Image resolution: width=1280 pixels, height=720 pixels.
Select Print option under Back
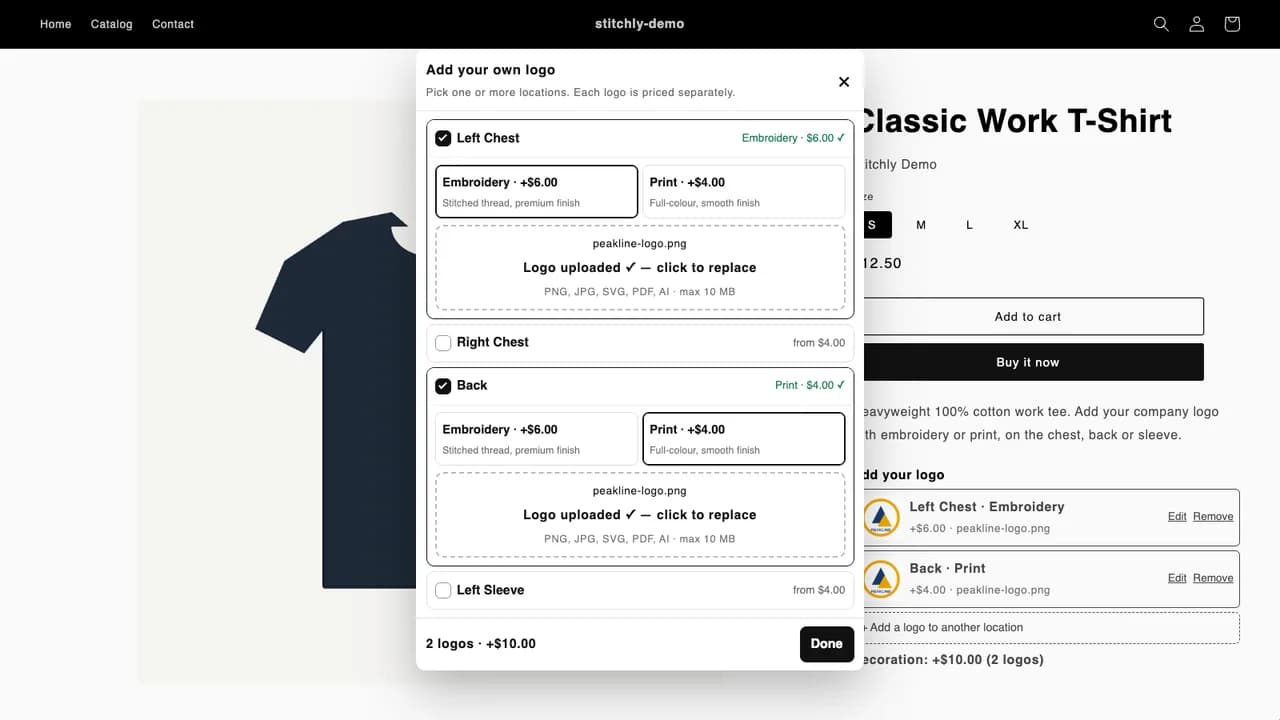click(x=744, y=438)
